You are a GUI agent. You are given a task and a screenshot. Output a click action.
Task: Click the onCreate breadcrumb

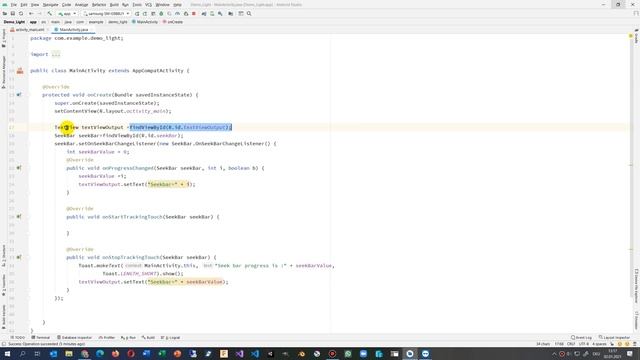coord(173,22)
